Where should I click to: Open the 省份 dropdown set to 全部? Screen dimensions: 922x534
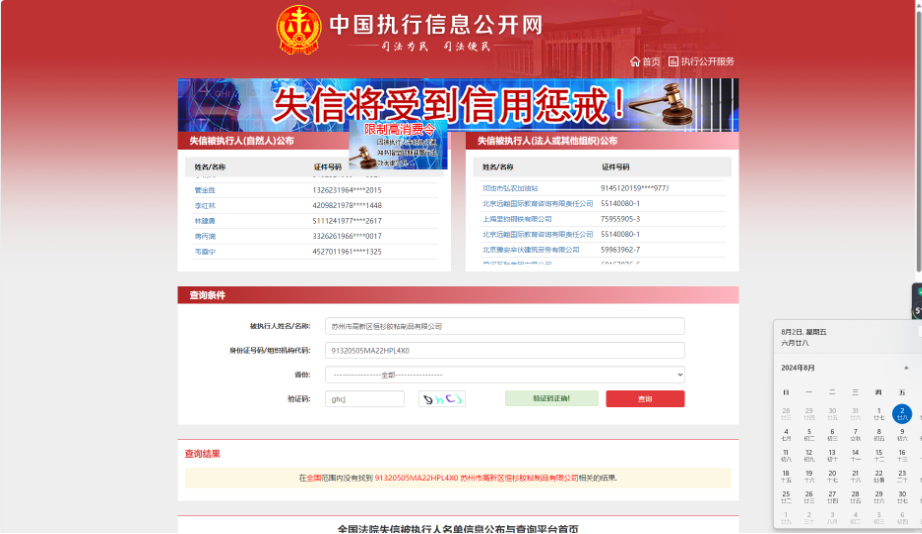pyautogui.click(x=505, y=375)
